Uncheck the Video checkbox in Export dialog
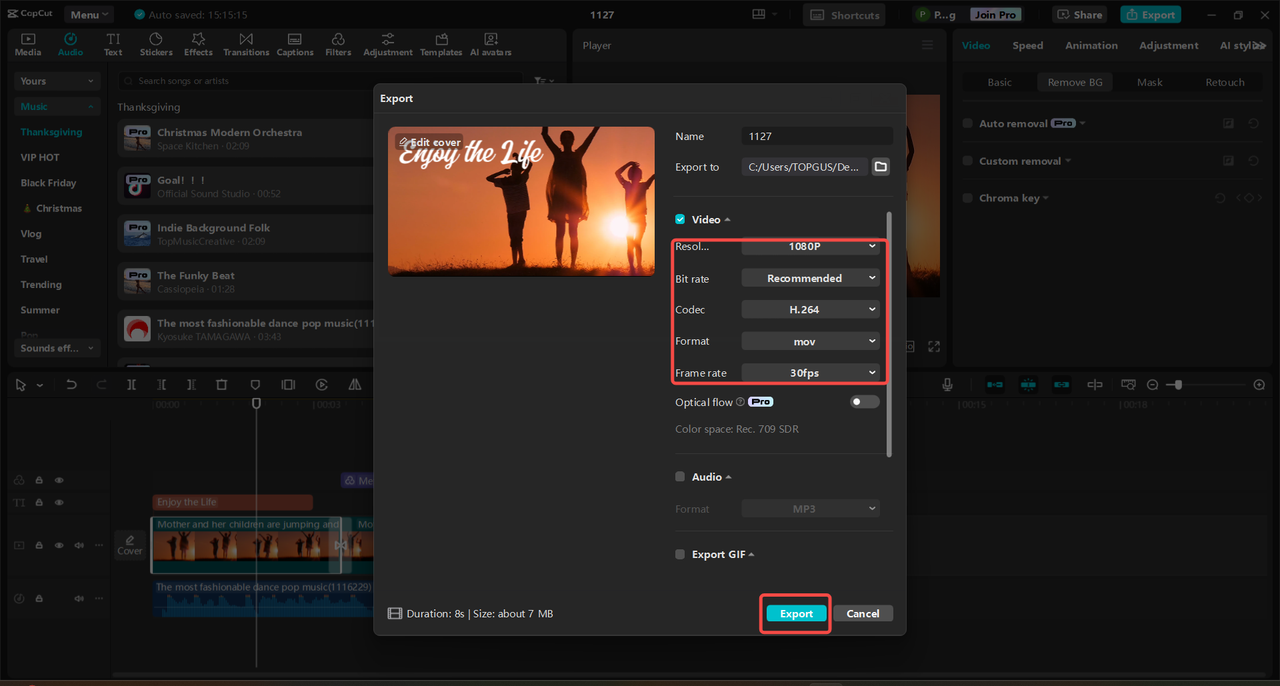1280x686 pixels. point(680,219)
